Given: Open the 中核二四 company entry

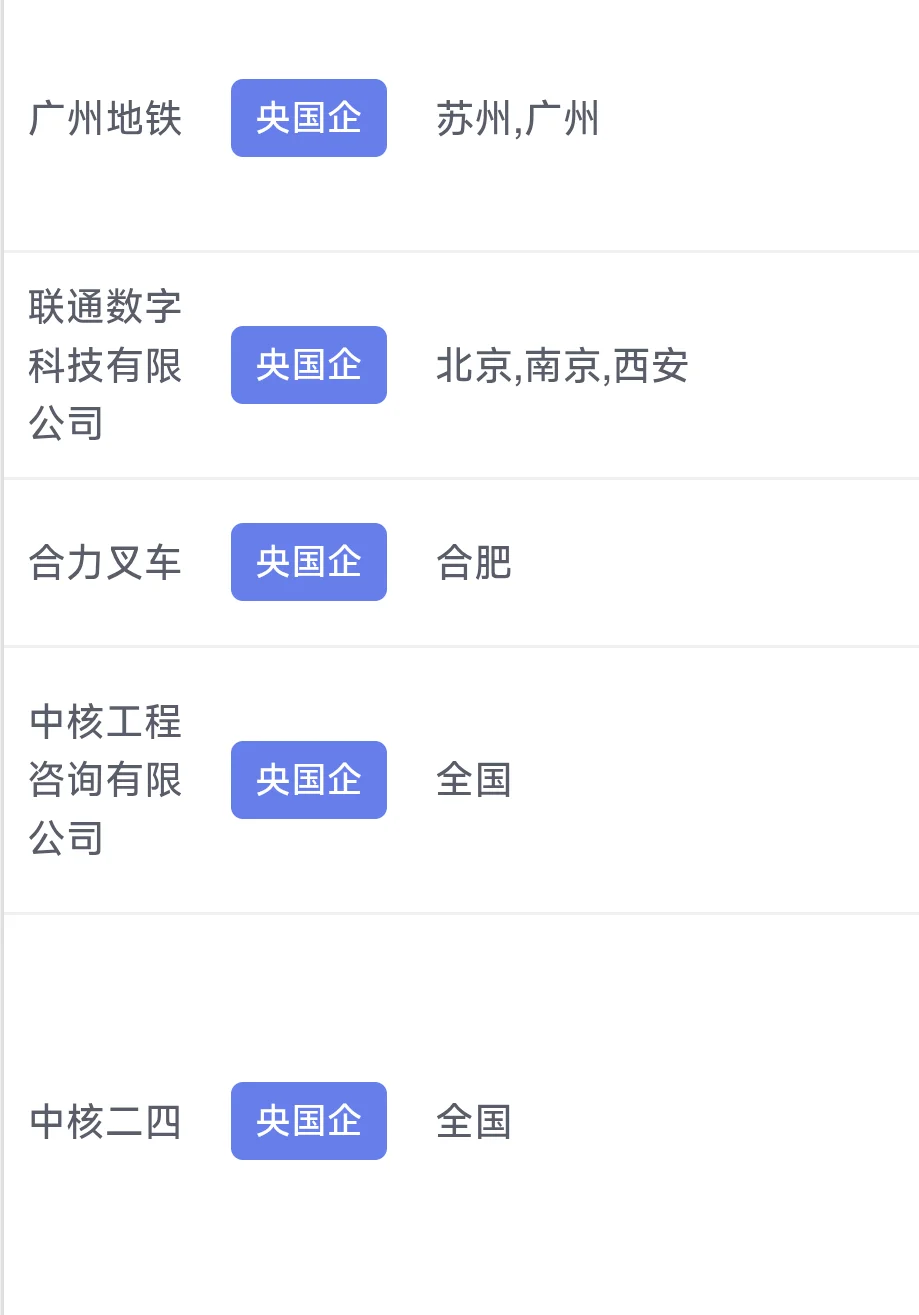Looking at the screenshot, I should [x=105, y=1122].
